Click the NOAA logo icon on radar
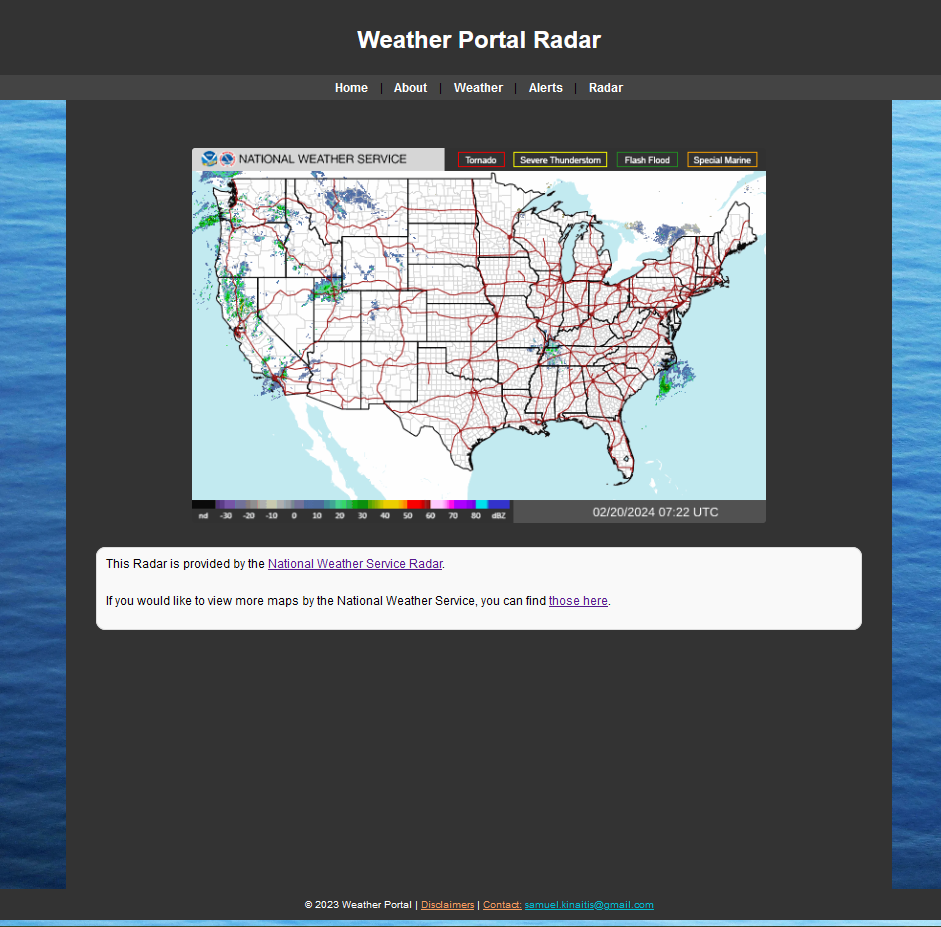Screen dimensions: 941x927 pos(209,159)
